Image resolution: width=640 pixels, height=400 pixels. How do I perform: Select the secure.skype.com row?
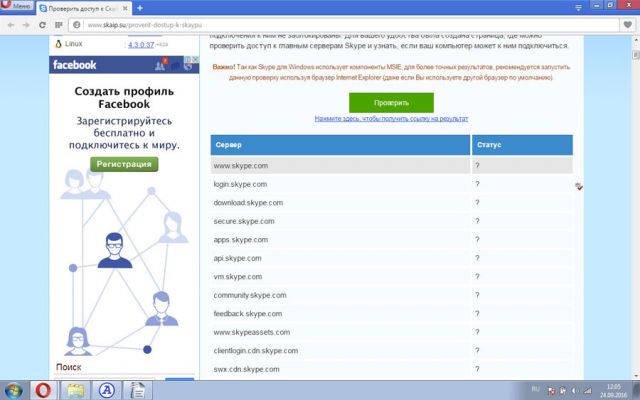[391, 221]
